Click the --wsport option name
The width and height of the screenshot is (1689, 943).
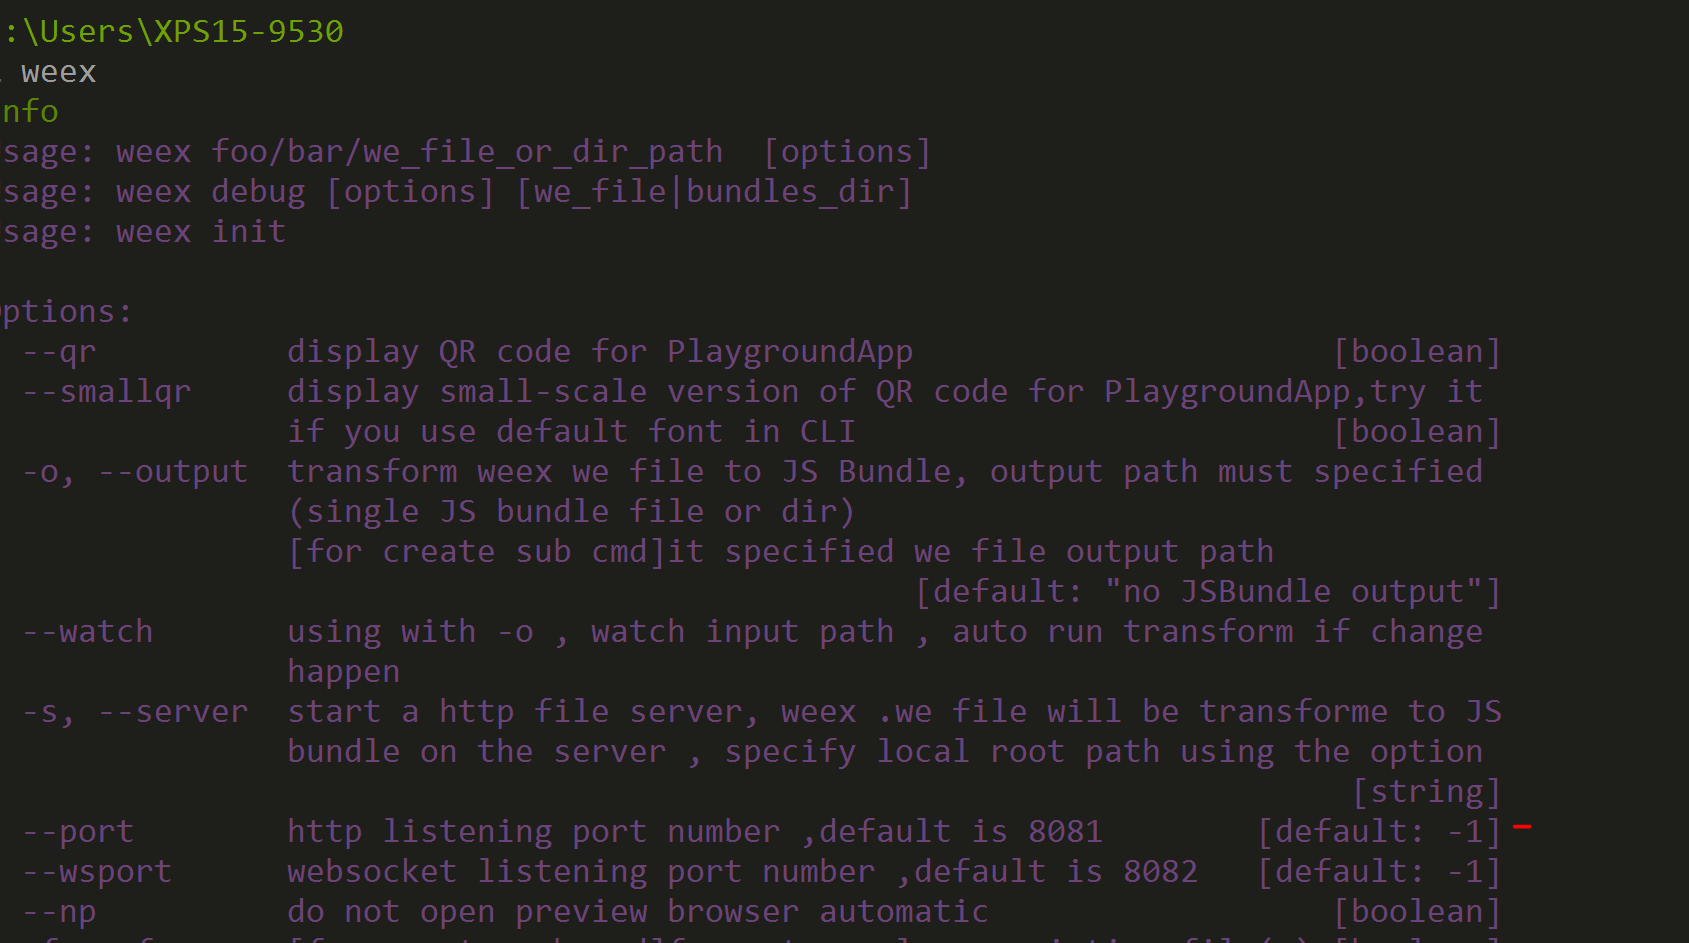pos(97,872)
